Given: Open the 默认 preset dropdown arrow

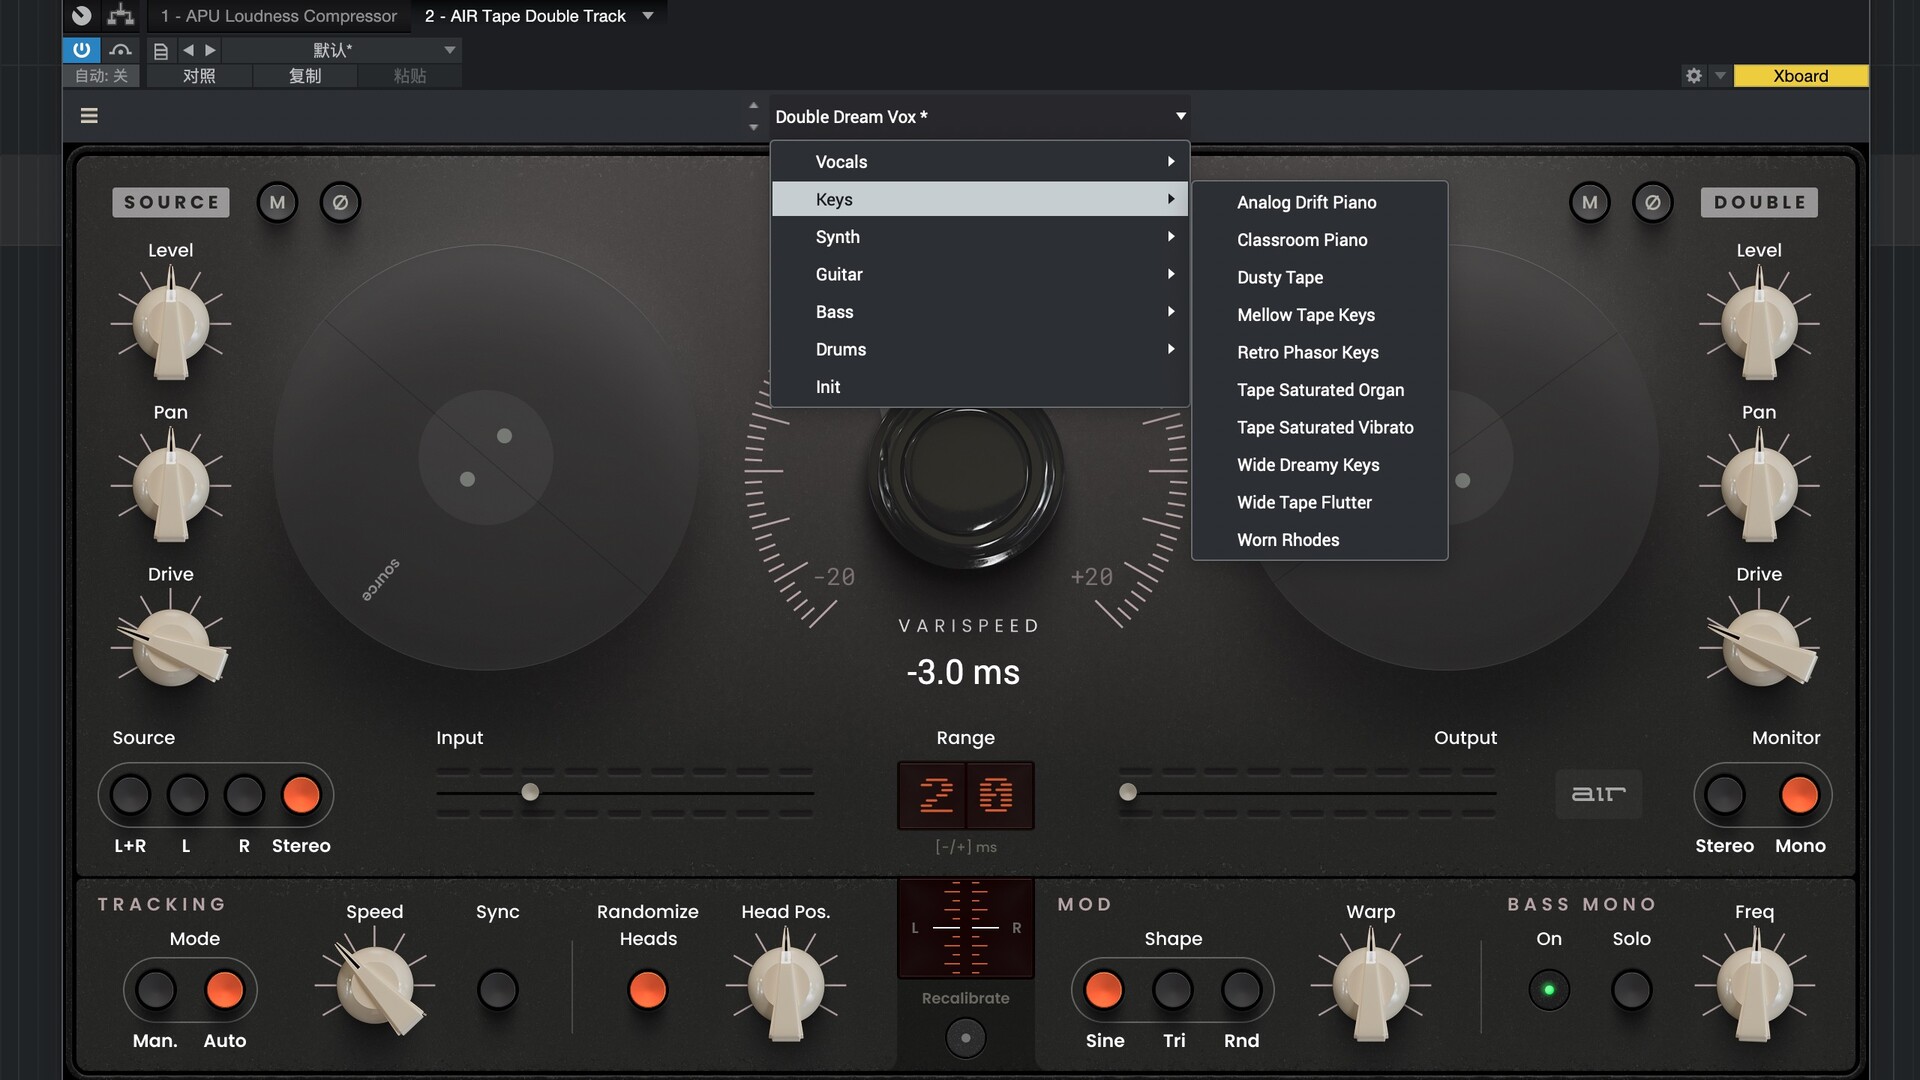Looking at the screenshot, I should [x=449, y=50].
